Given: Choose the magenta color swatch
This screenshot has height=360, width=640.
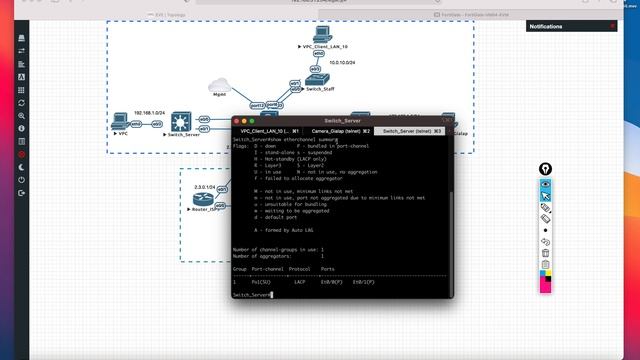Looking at the screenshot, I should click(545, 287).
